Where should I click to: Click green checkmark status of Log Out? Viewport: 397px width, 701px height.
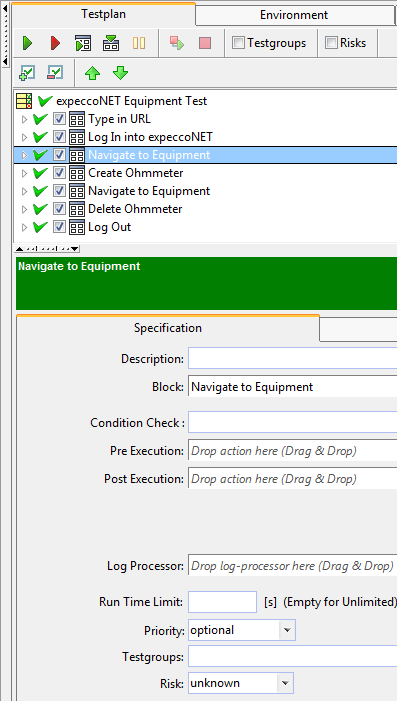coord(40,227)
